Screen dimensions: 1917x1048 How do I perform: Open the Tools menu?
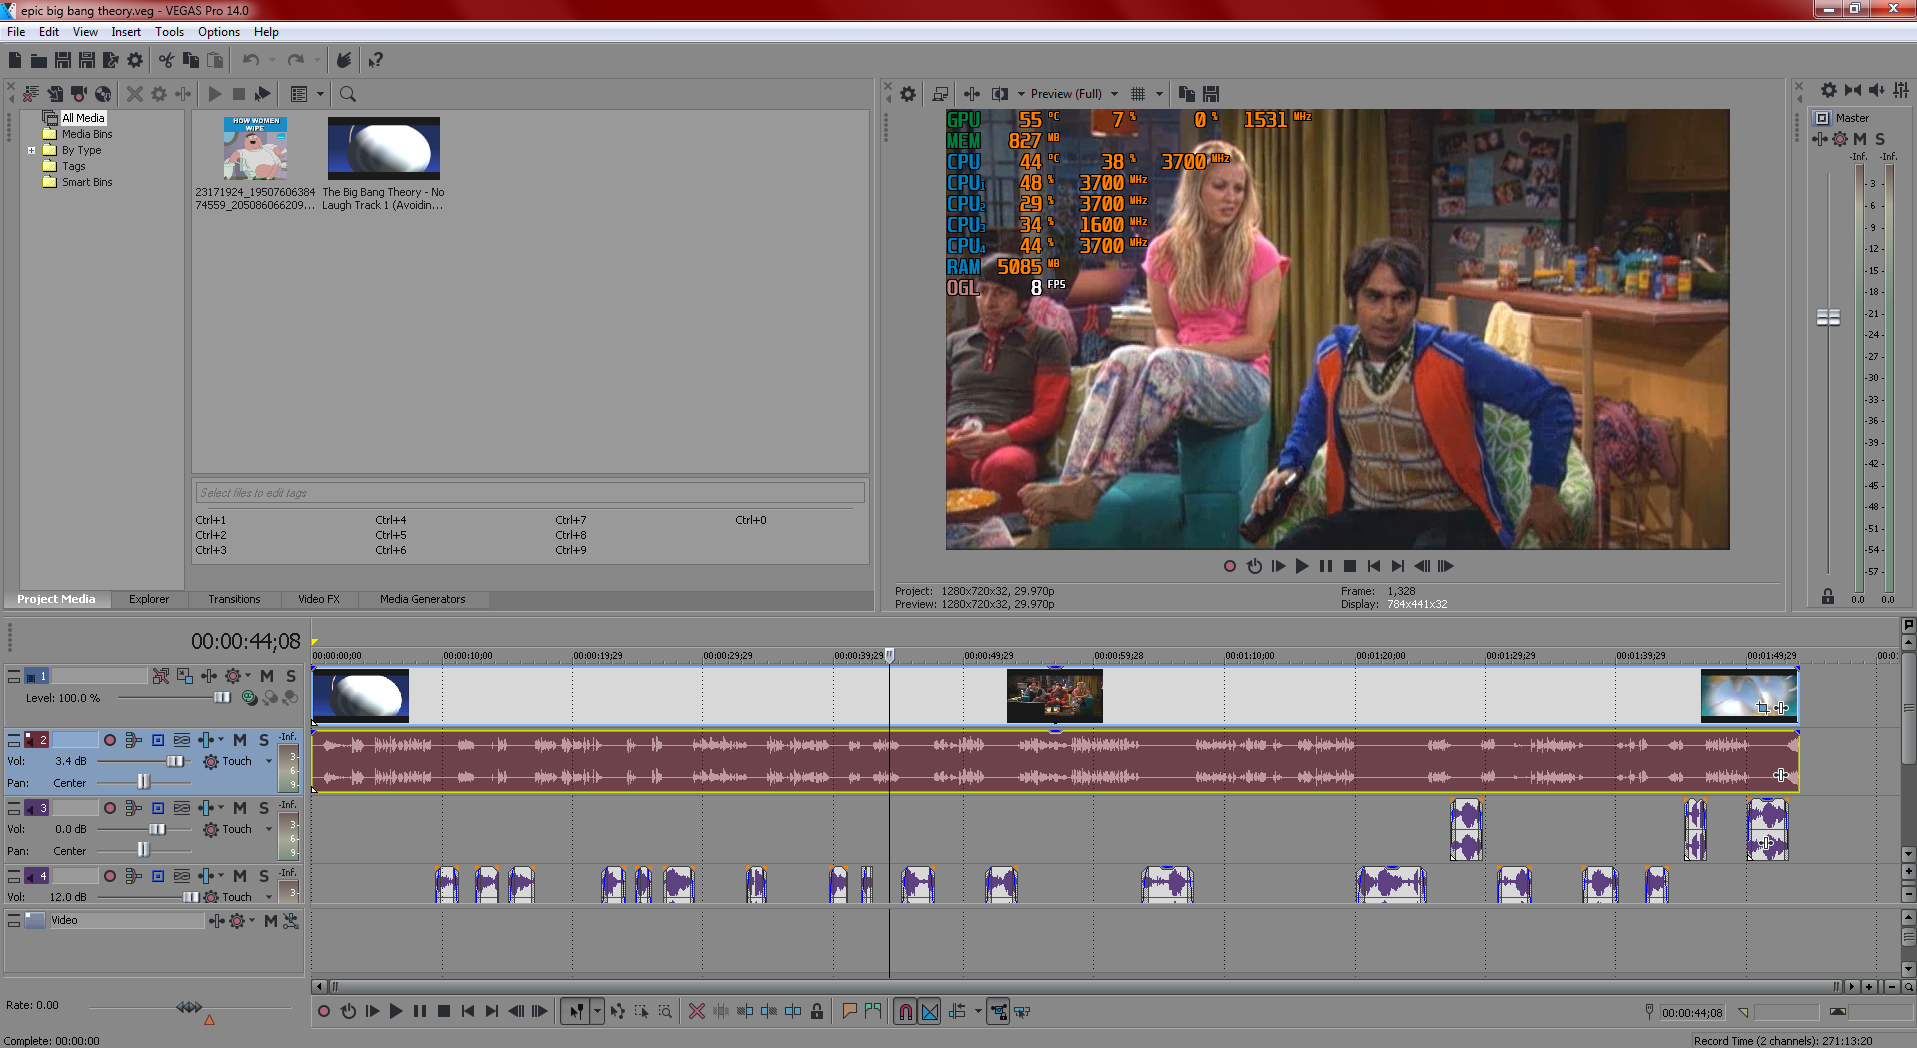tap(169, 32)
